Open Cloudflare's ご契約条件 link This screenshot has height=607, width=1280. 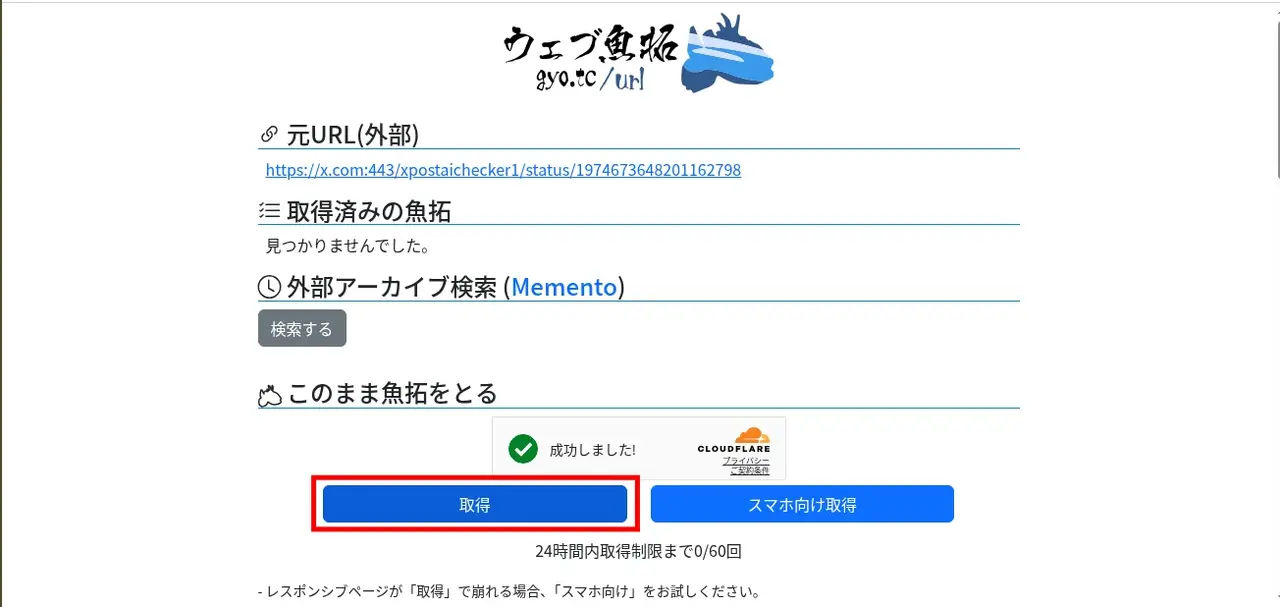[749, 470]
